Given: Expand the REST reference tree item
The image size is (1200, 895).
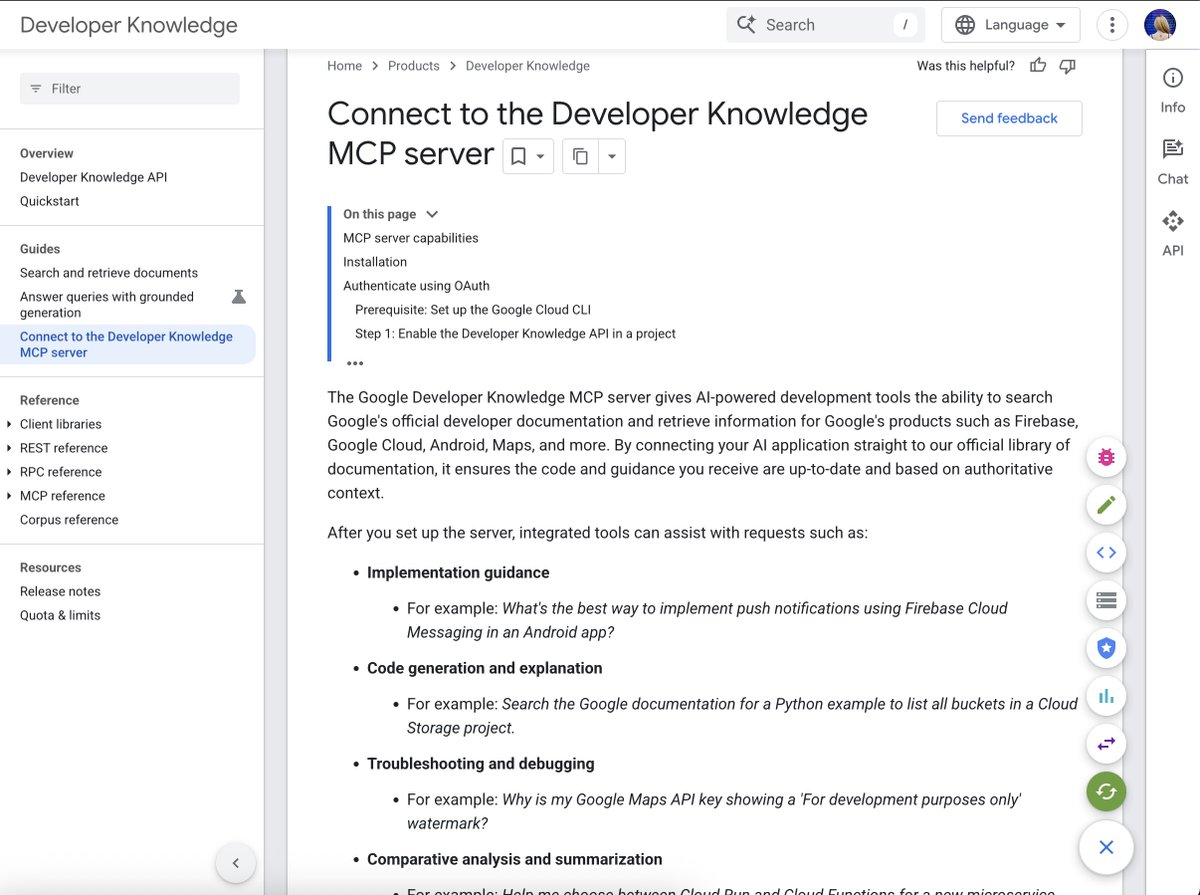Looking at the screenshot, I should pyautogui.click(x=10, y=448).
